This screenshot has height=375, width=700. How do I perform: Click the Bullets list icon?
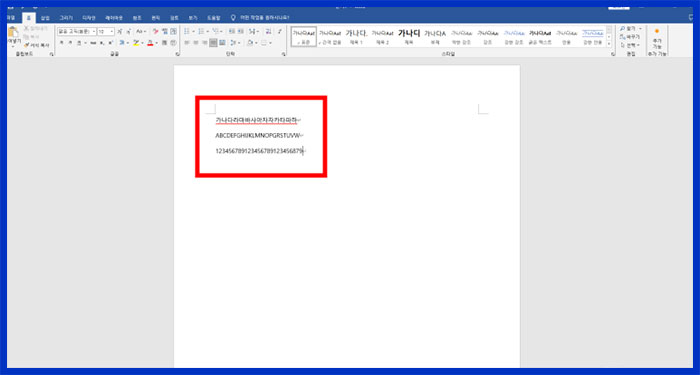click(187, 31)
